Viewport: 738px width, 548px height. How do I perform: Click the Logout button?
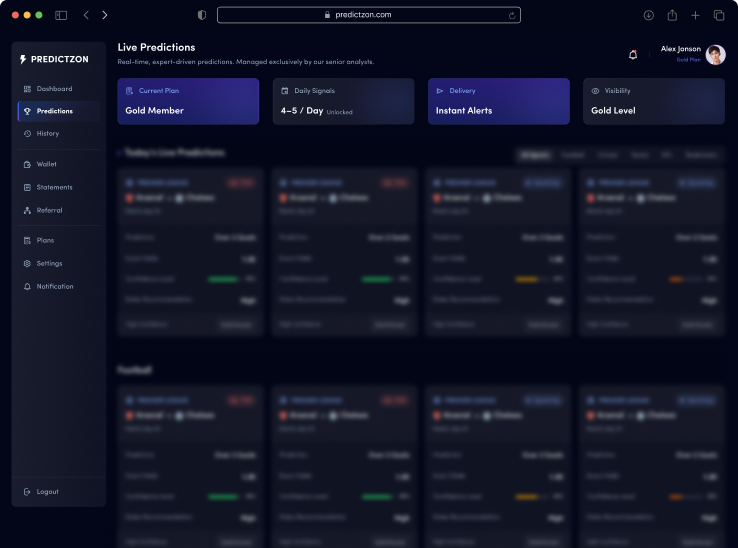47,492
